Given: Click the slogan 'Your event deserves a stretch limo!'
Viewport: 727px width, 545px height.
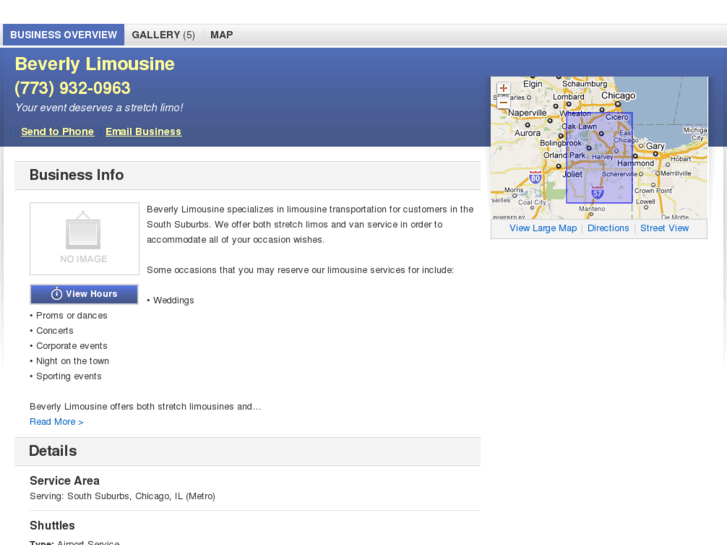Looking at the screenshot, I should pos(99,108).
